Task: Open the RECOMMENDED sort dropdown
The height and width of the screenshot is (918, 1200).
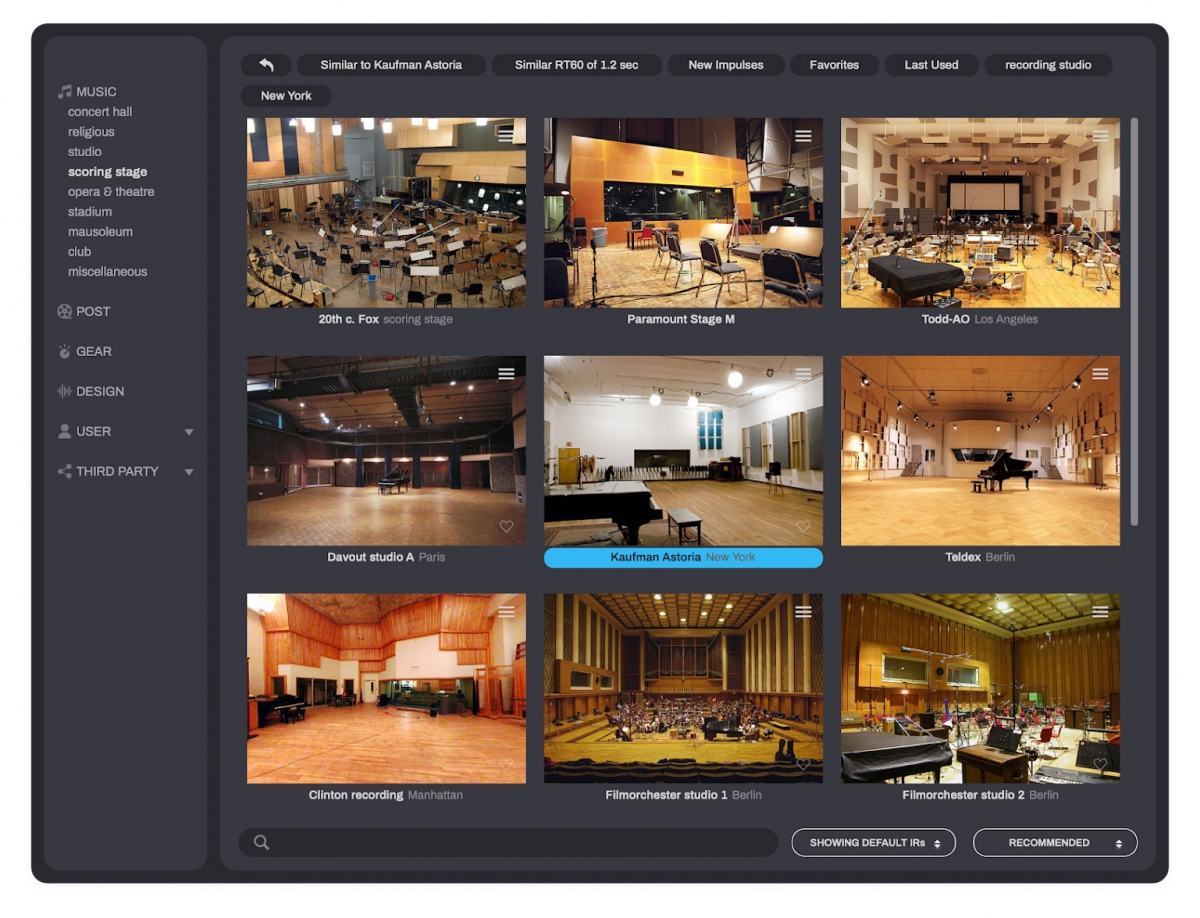Action: coord(1055,843)
